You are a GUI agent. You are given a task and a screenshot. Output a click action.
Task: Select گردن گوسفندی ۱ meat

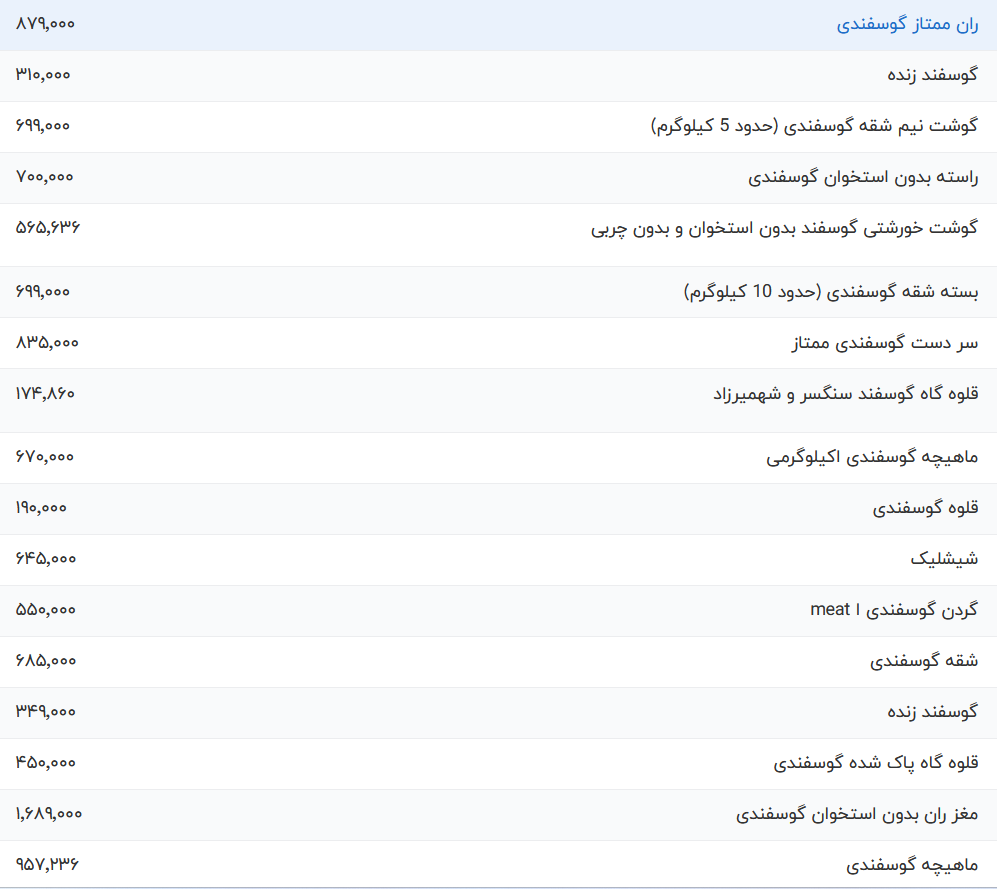click(x=894, y=610)
